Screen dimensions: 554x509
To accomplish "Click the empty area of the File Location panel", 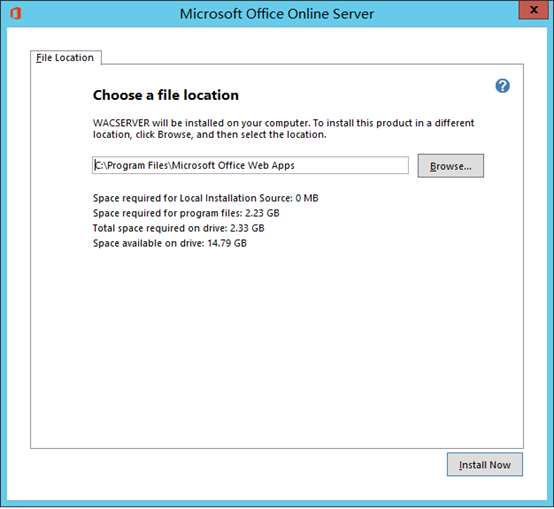I will [x=277, y=346].
